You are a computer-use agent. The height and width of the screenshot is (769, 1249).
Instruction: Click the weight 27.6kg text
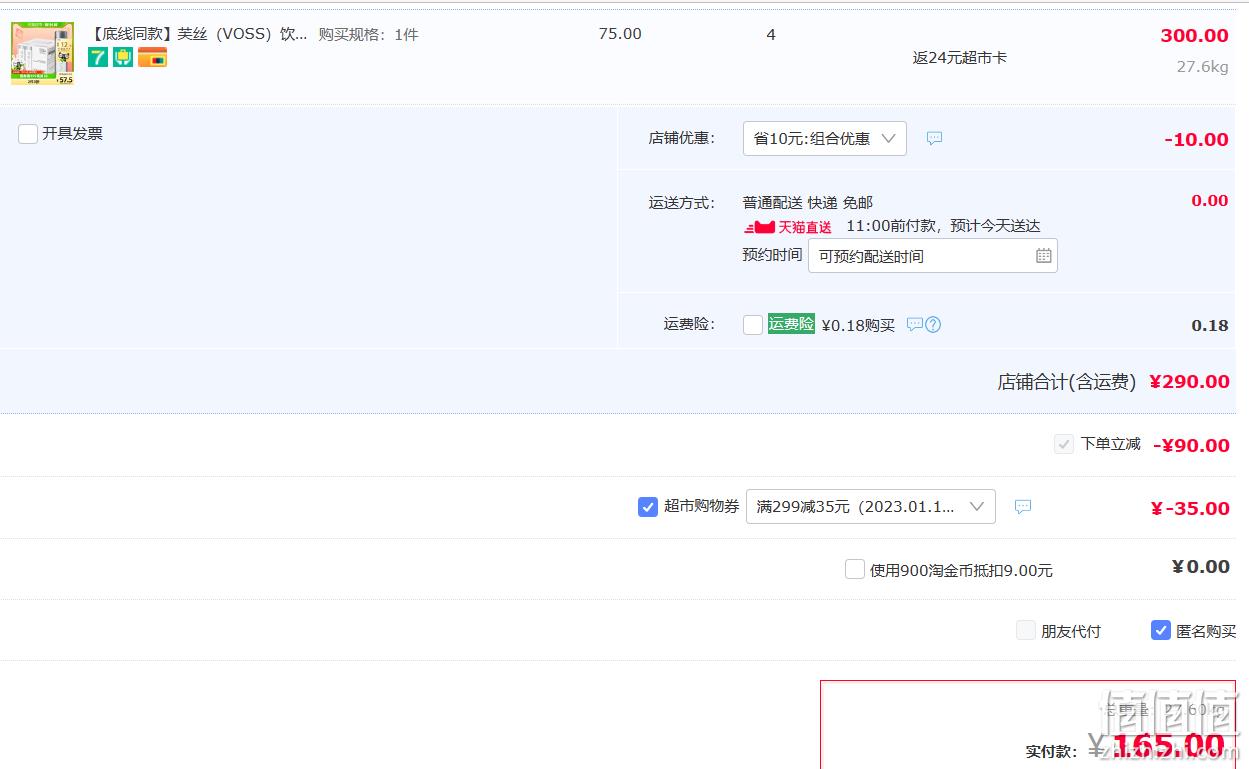pyautogui.click(x=1202, y=67)
